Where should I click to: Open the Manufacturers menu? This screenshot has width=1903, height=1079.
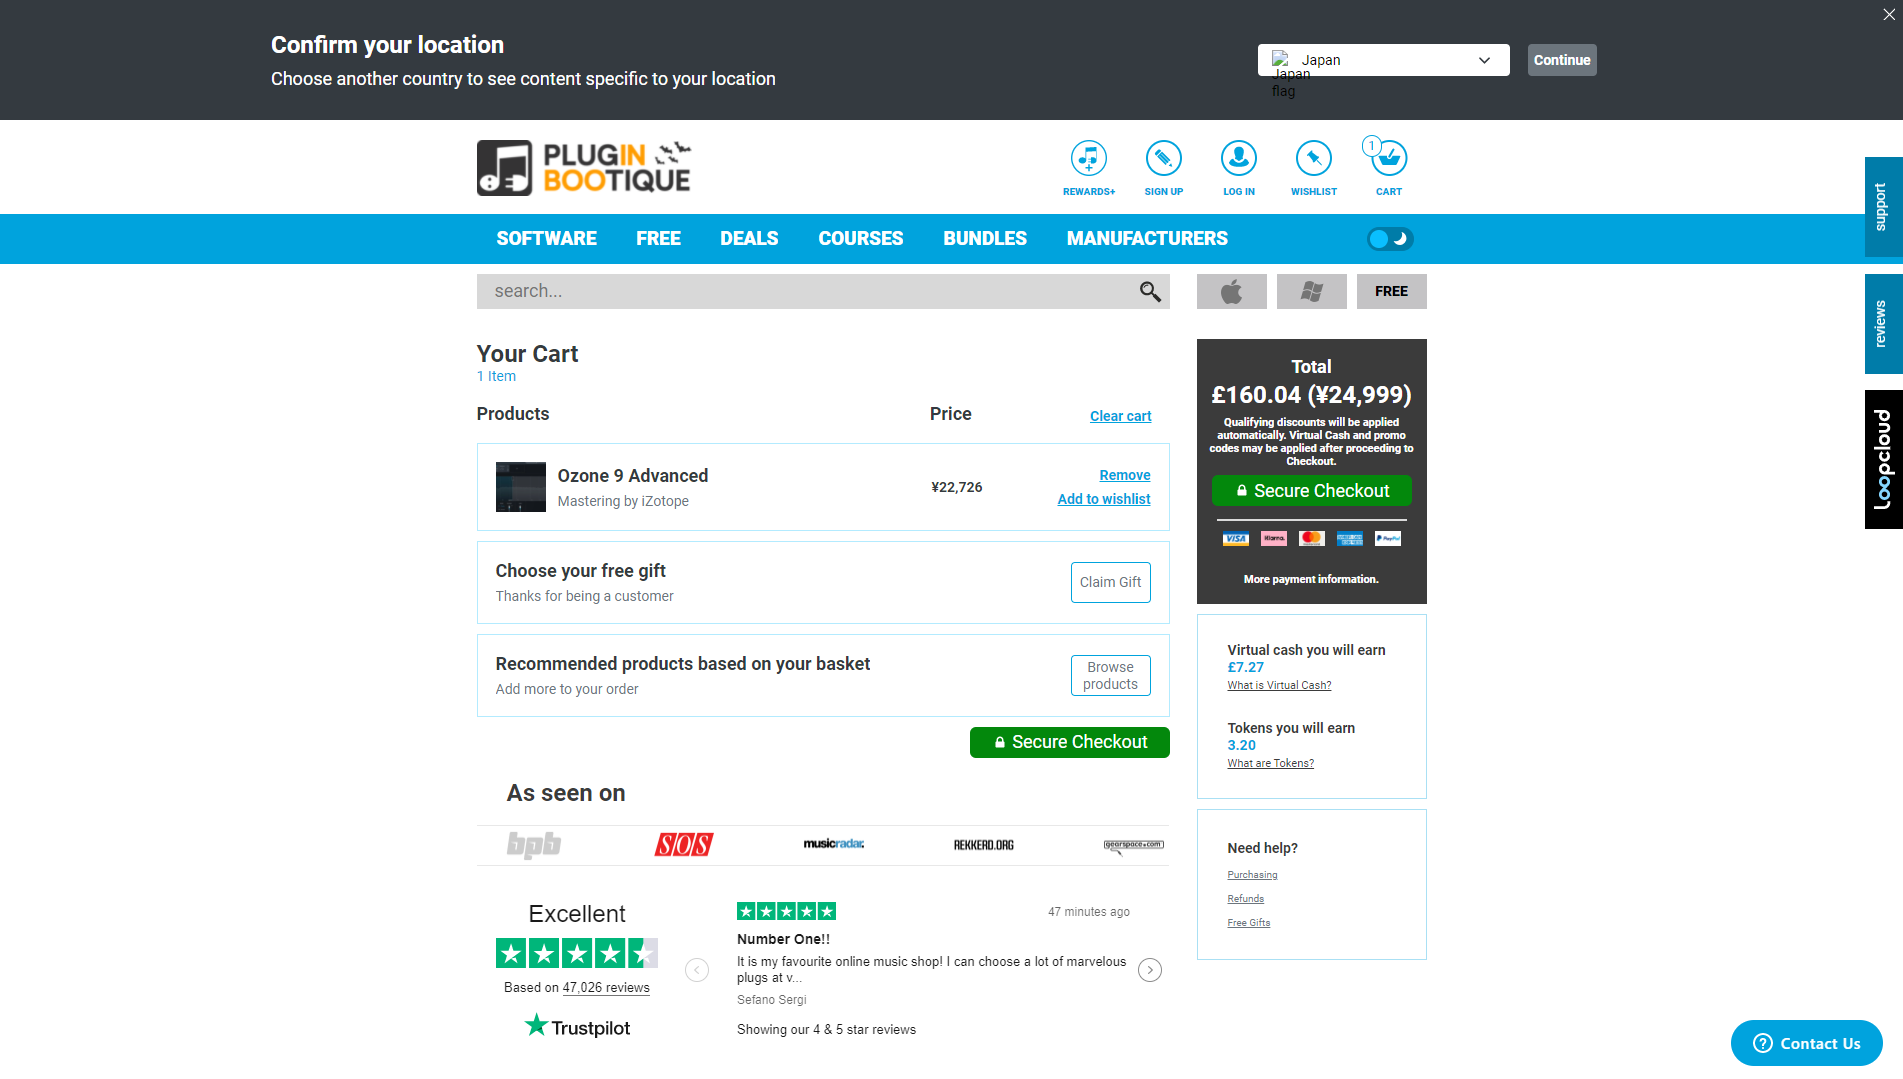tap(1147, 239)
